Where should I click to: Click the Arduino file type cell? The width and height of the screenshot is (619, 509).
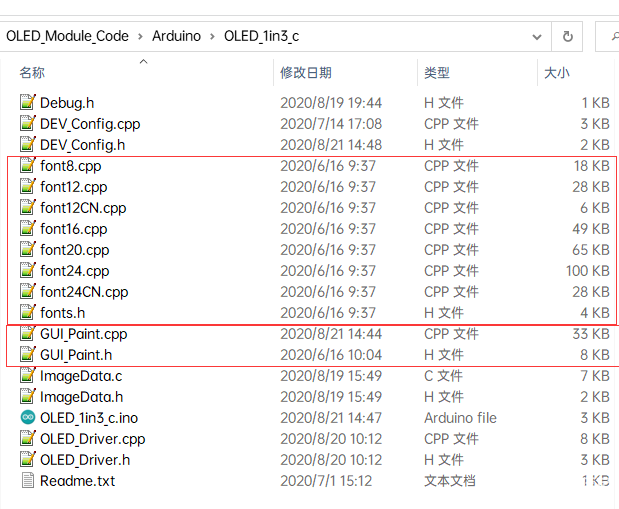pos(460,418)
